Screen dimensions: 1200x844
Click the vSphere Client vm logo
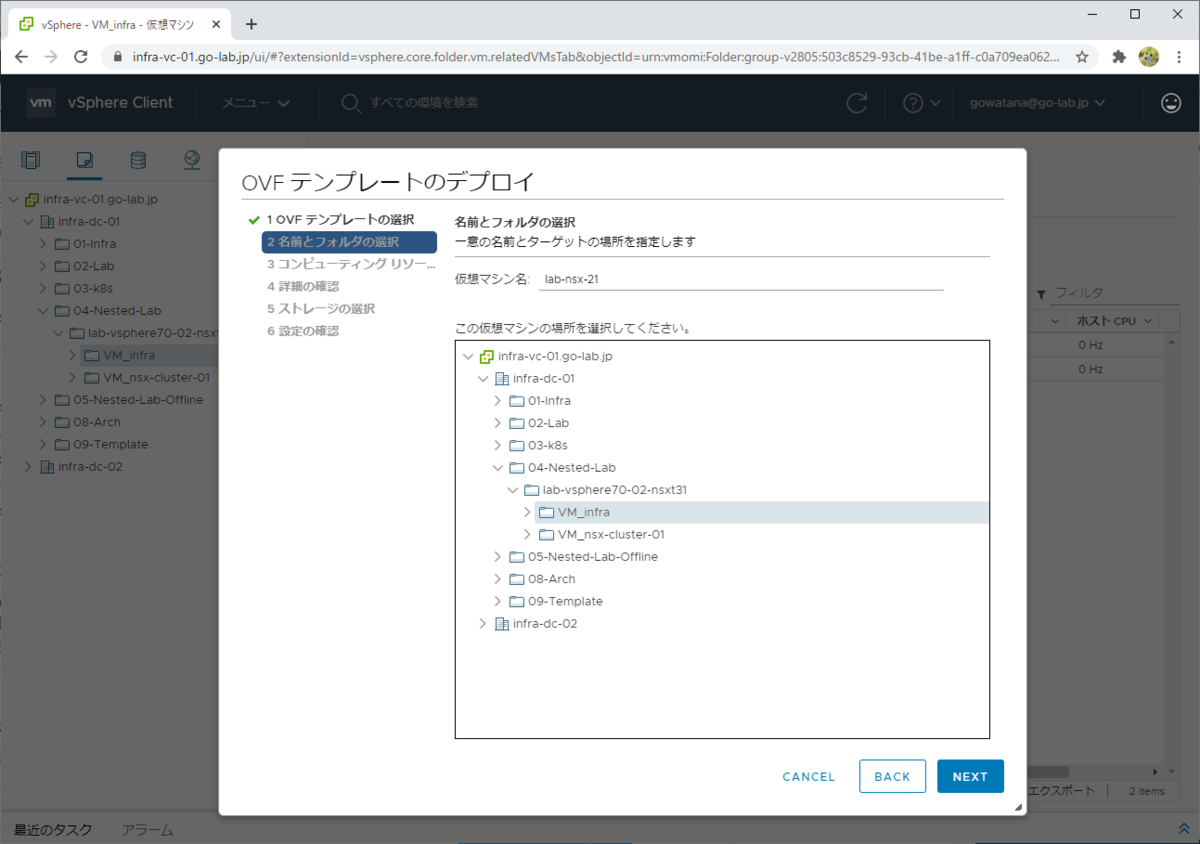tap(40, 102)
